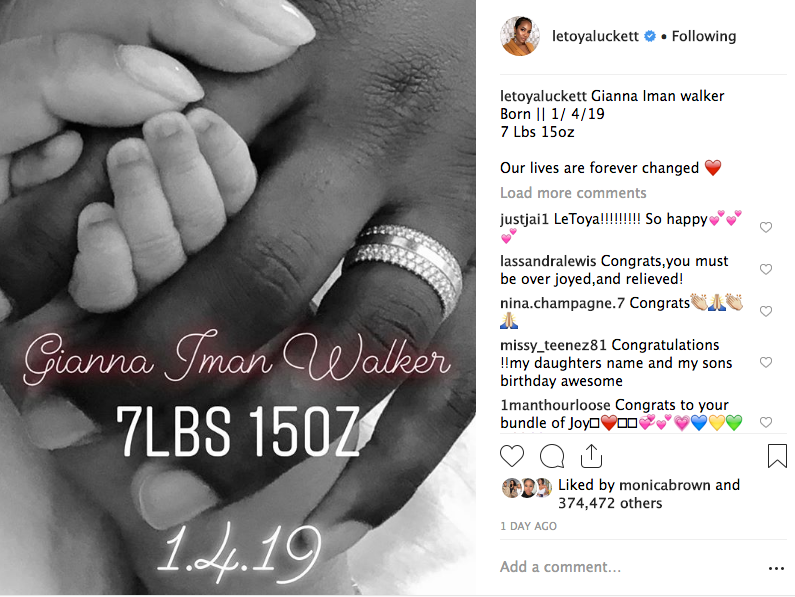The height and width of the screenshot is (597, 795).
Task: Like justjai1's comment with its heart
Action: (x=766, y=227)
